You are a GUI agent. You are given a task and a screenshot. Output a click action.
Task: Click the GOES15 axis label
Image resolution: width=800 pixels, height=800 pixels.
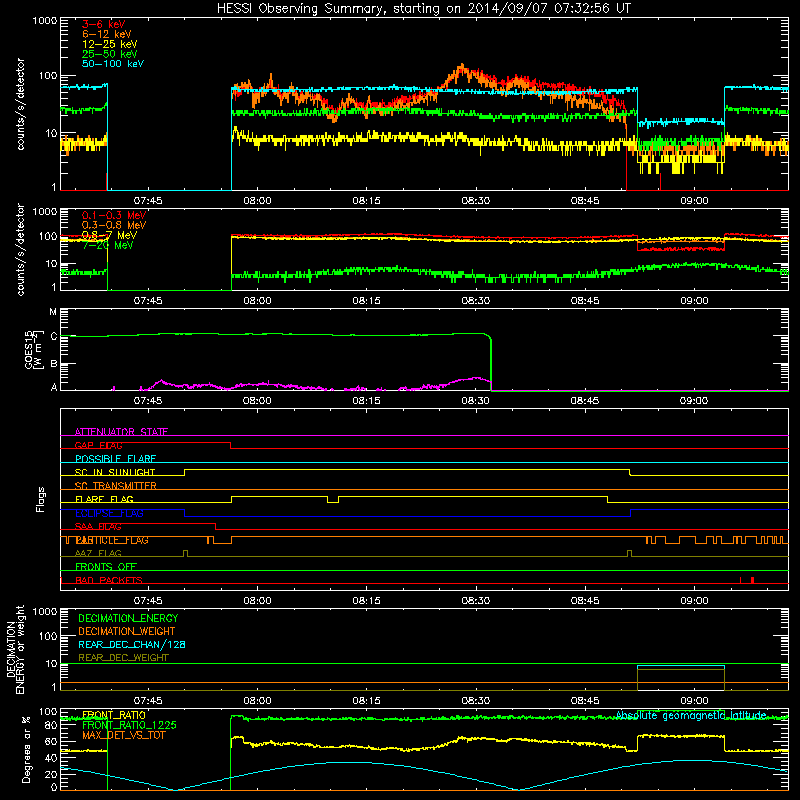(x=32, y=349)
